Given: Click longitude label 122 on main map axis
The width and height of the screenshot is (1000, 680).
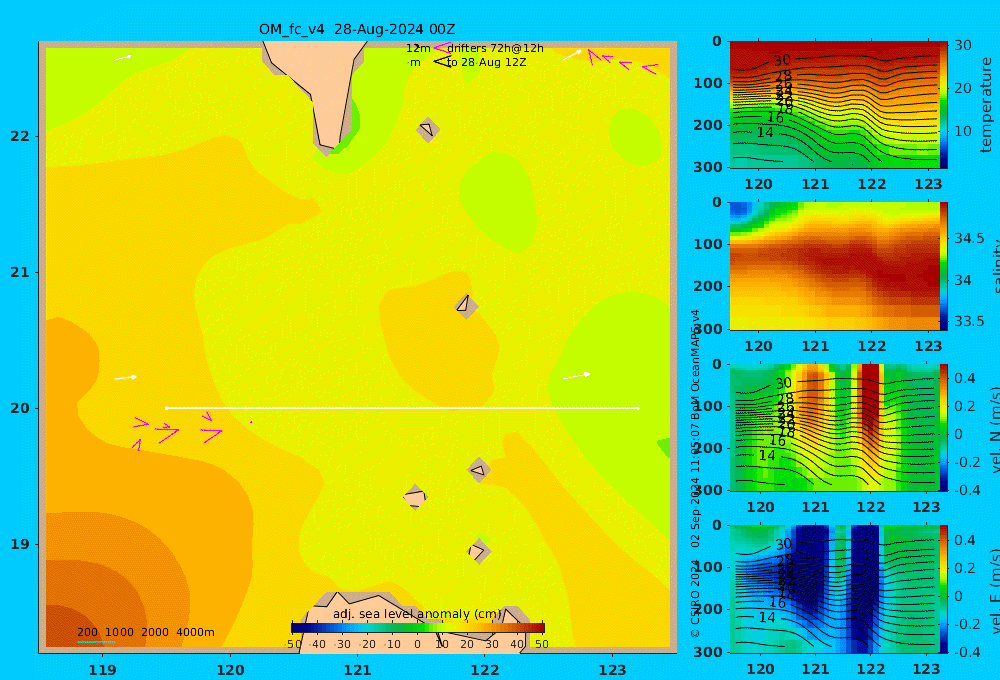Looking at the screenshot, I should [x=485, y=670].
